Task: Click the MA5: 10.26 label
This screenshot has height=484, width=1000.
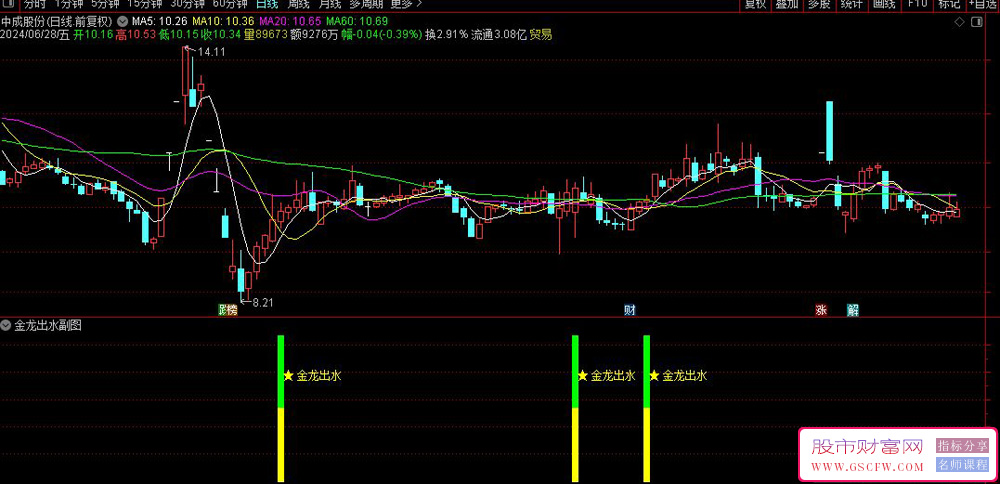Action: pyautogui.click(x=159, y=20)
